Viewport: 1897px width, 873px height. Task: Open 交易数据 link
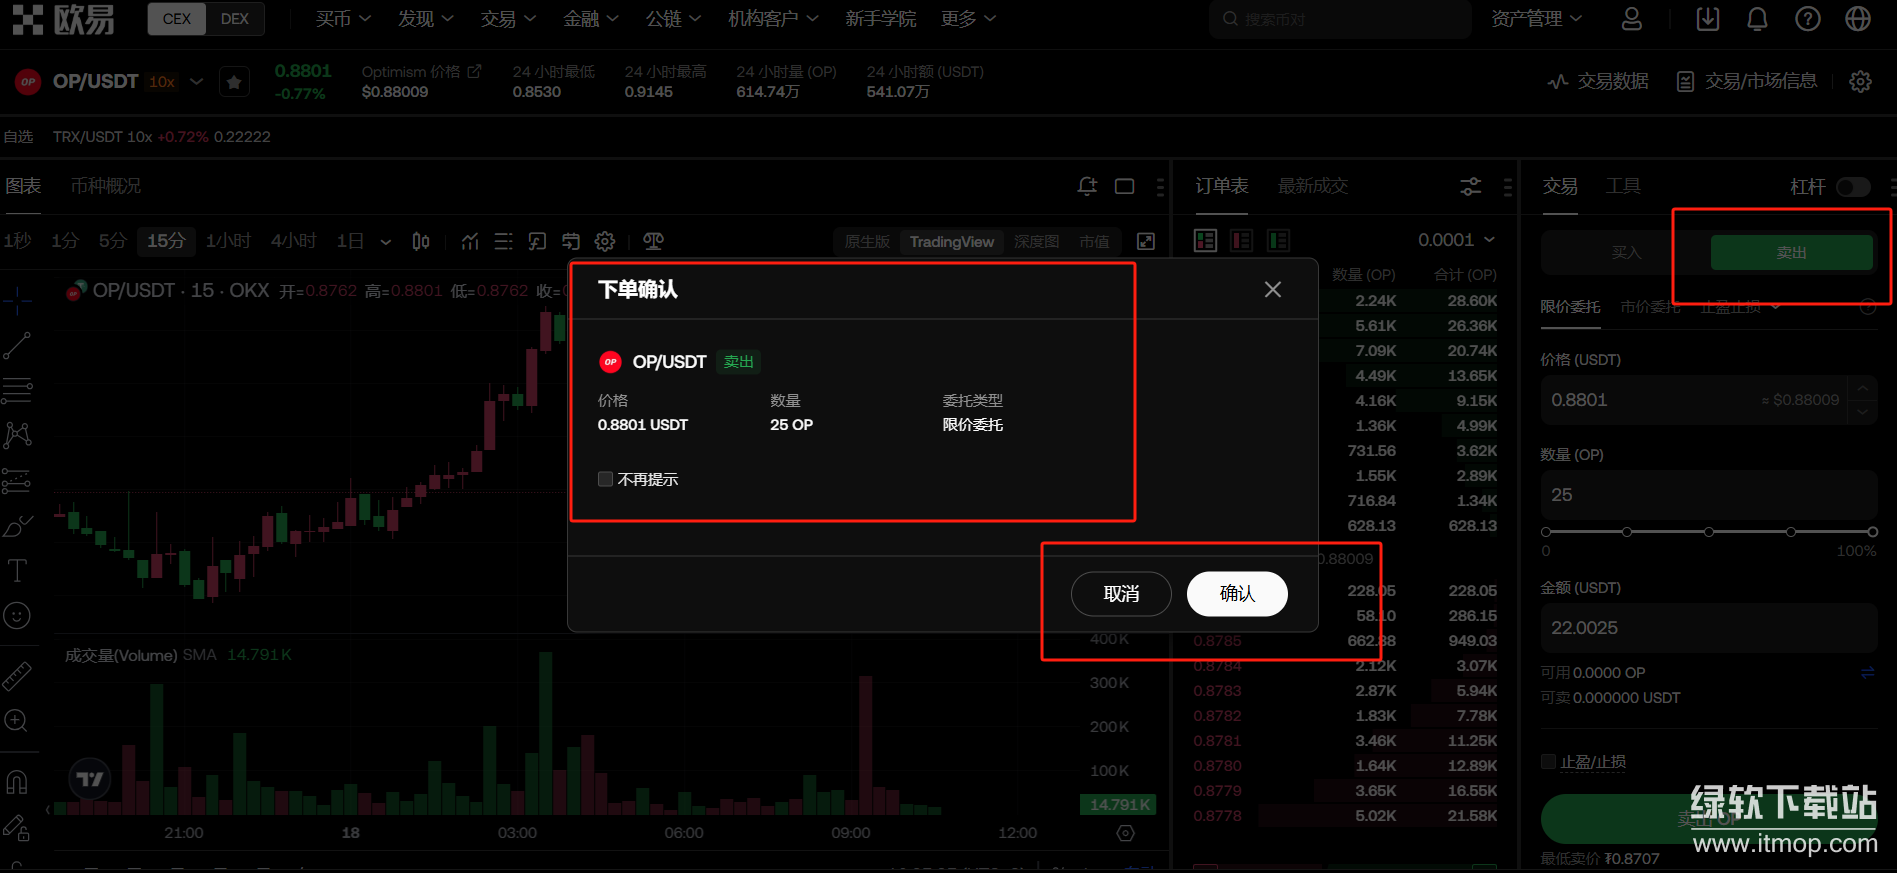point(1598,82)
